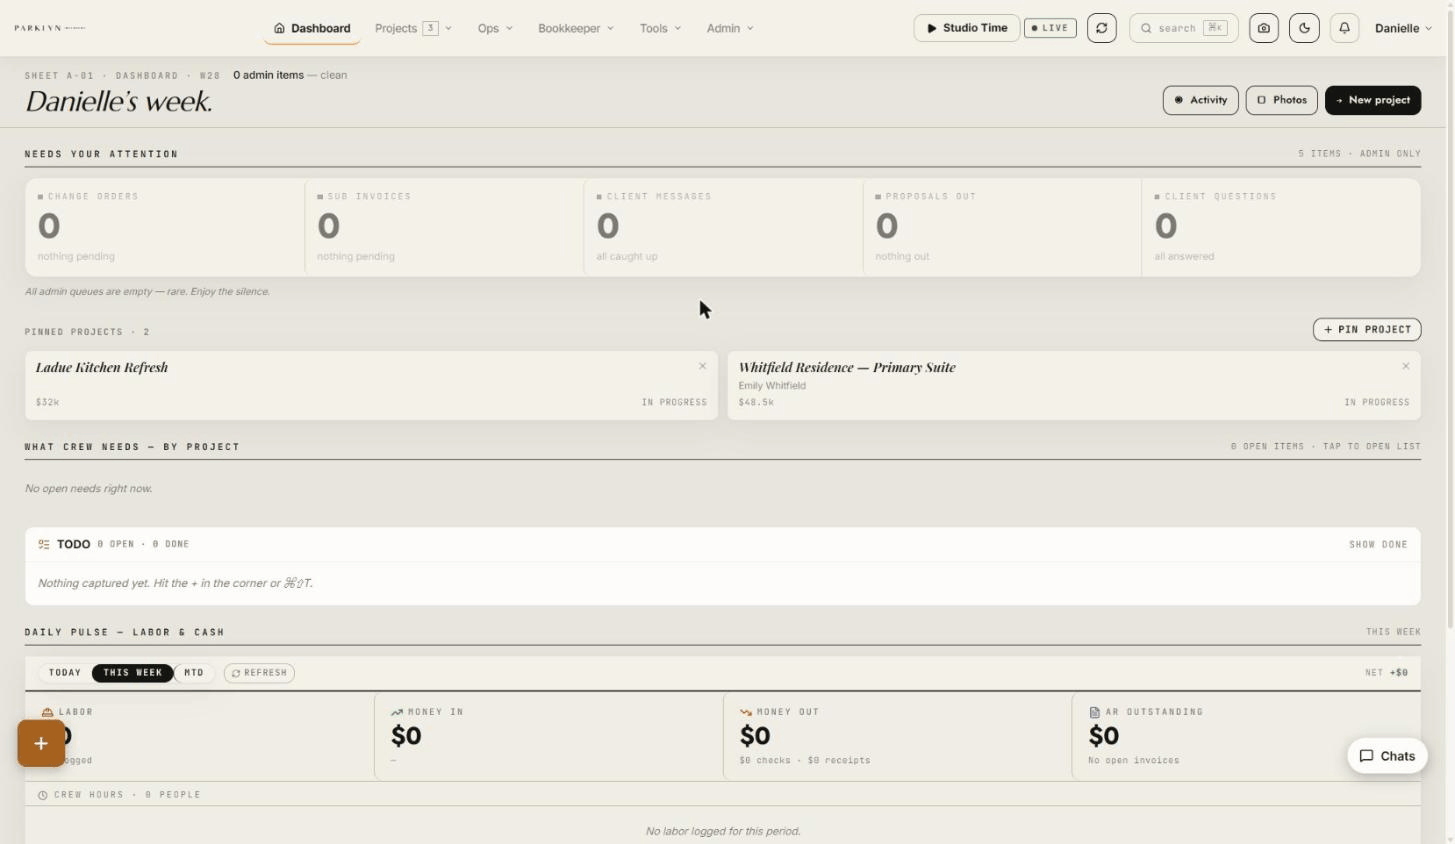Toggle SHOW DONE todos
This screenshot has width=1455, height=844.
point(1378,544)
